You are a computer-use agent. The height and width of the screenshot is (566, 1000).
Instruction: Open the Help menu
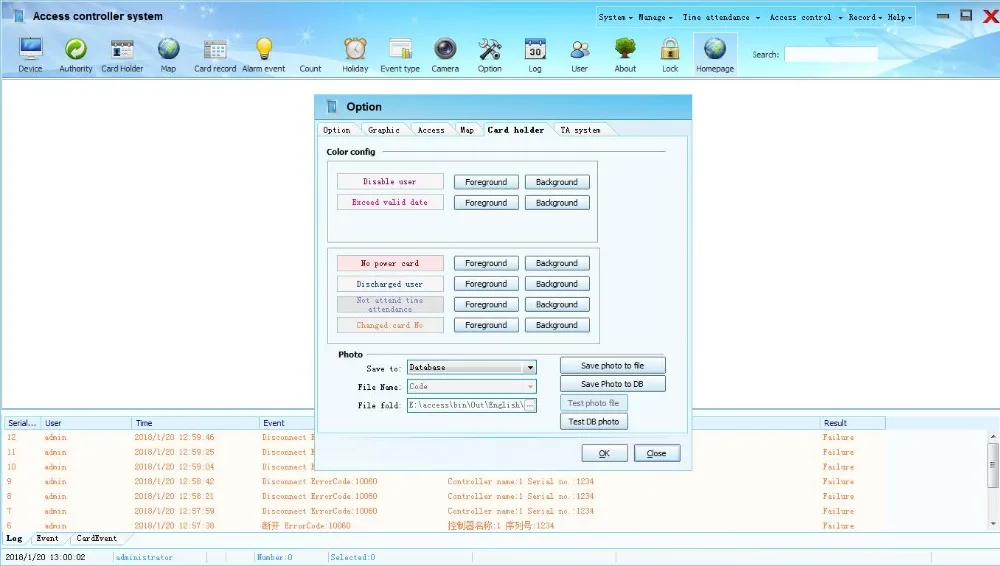[899, 17]
